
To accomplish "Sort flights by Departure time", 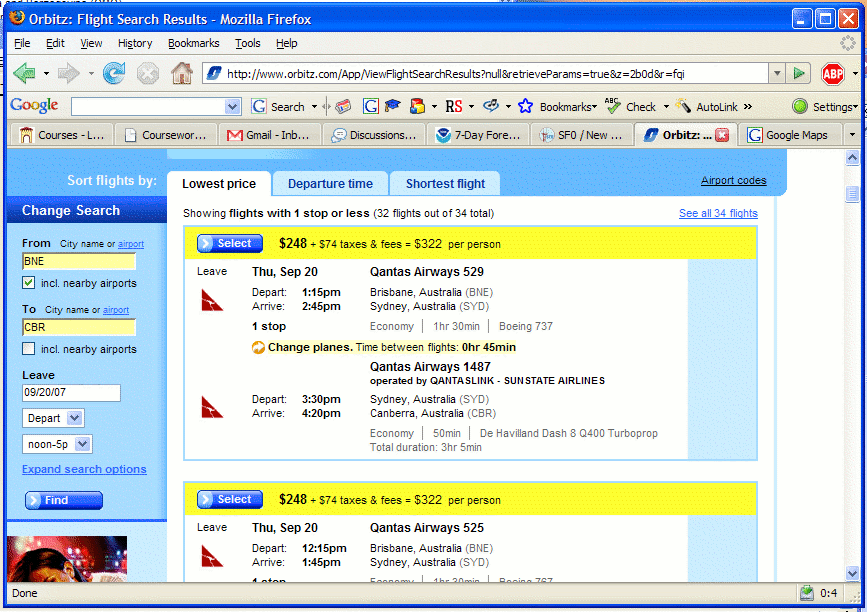I will [x=330, y=184].
